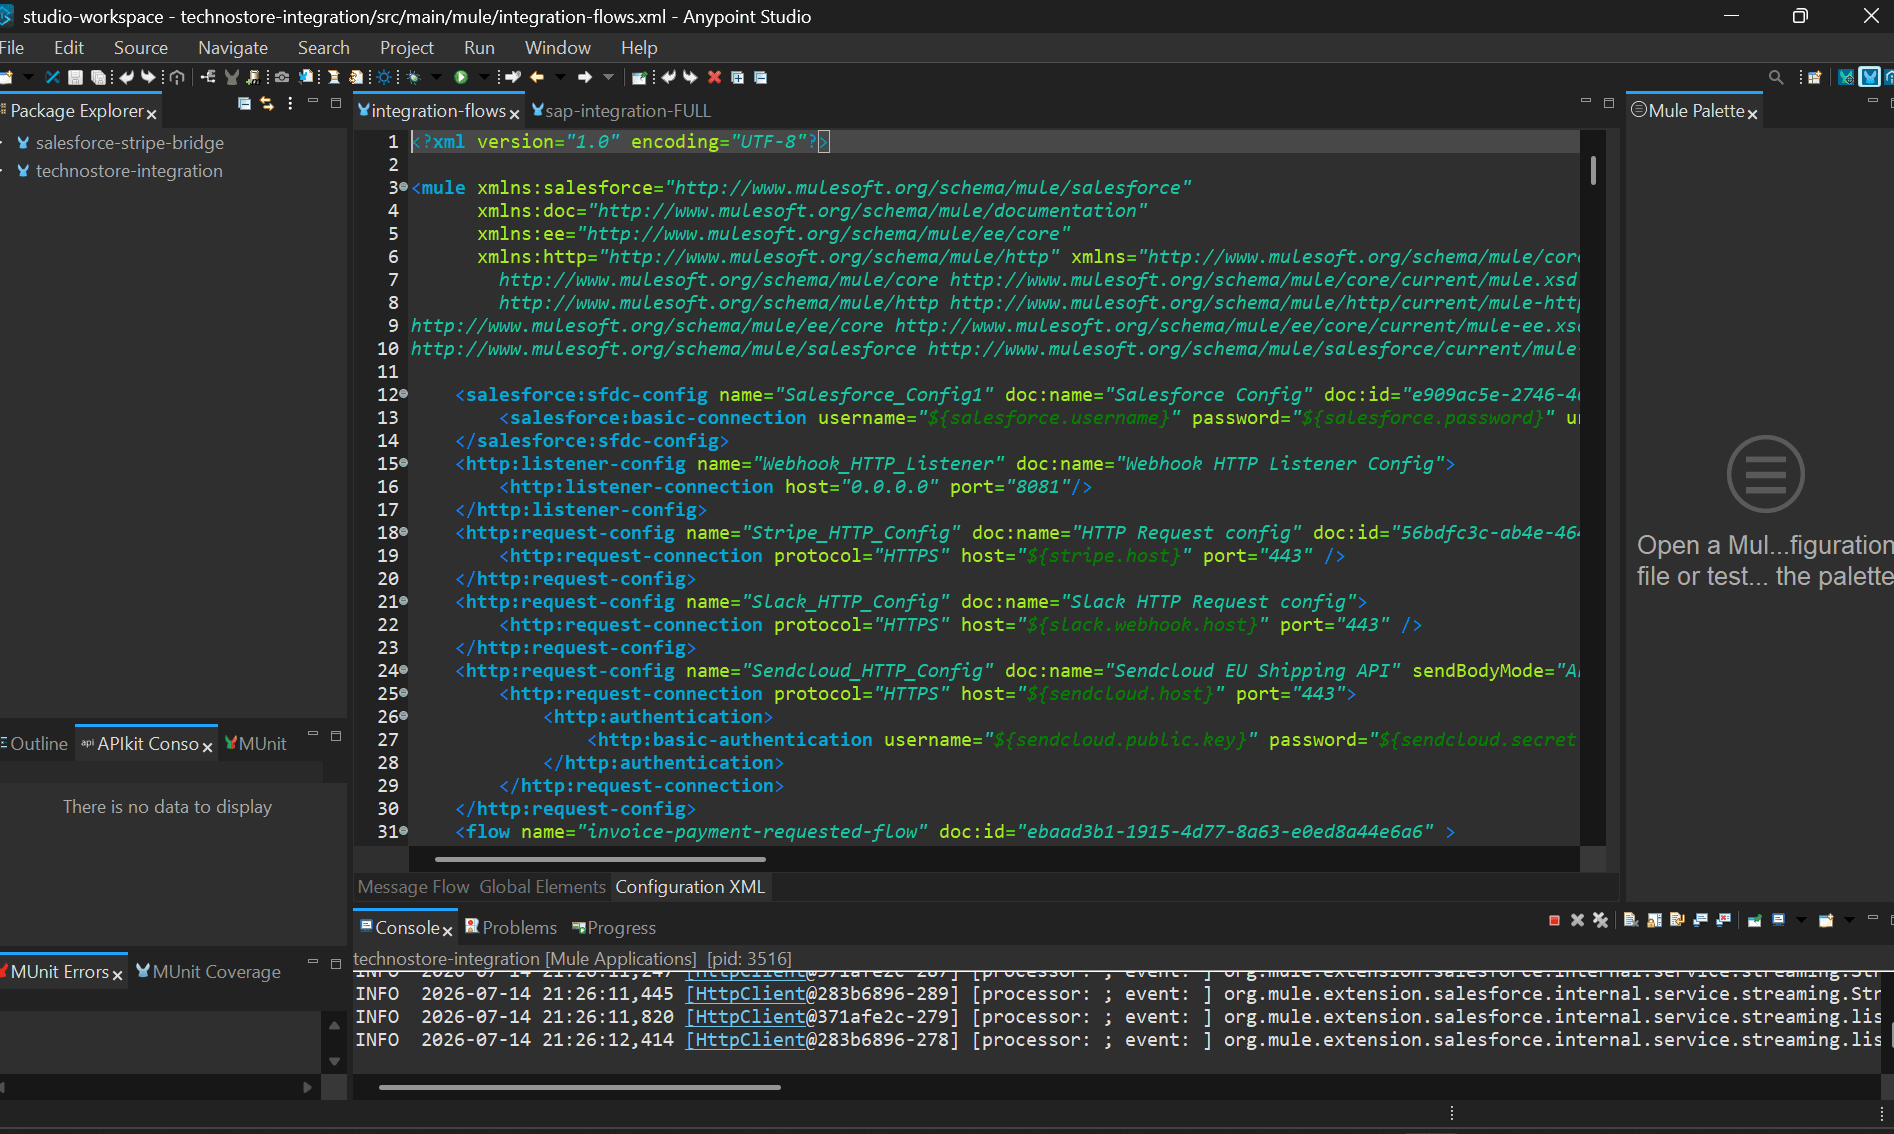The image size is (1894, 1134).
Task: Clear the console output
Action: point(1631,920)
